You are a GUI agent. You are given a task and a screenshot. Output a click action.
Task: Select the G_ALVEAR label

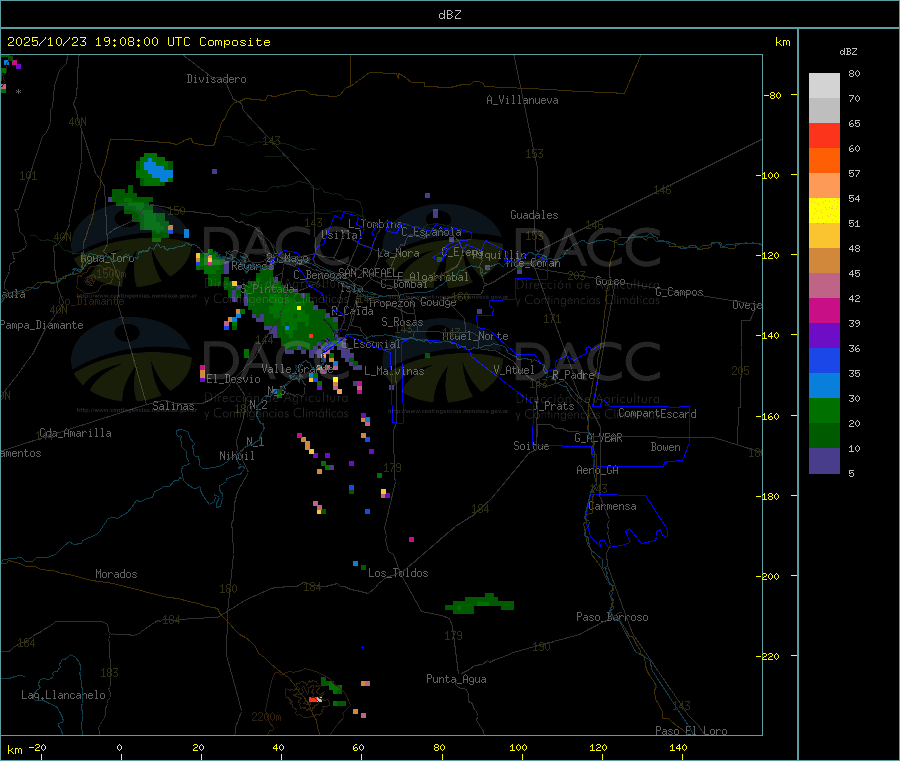click(598, 438)
